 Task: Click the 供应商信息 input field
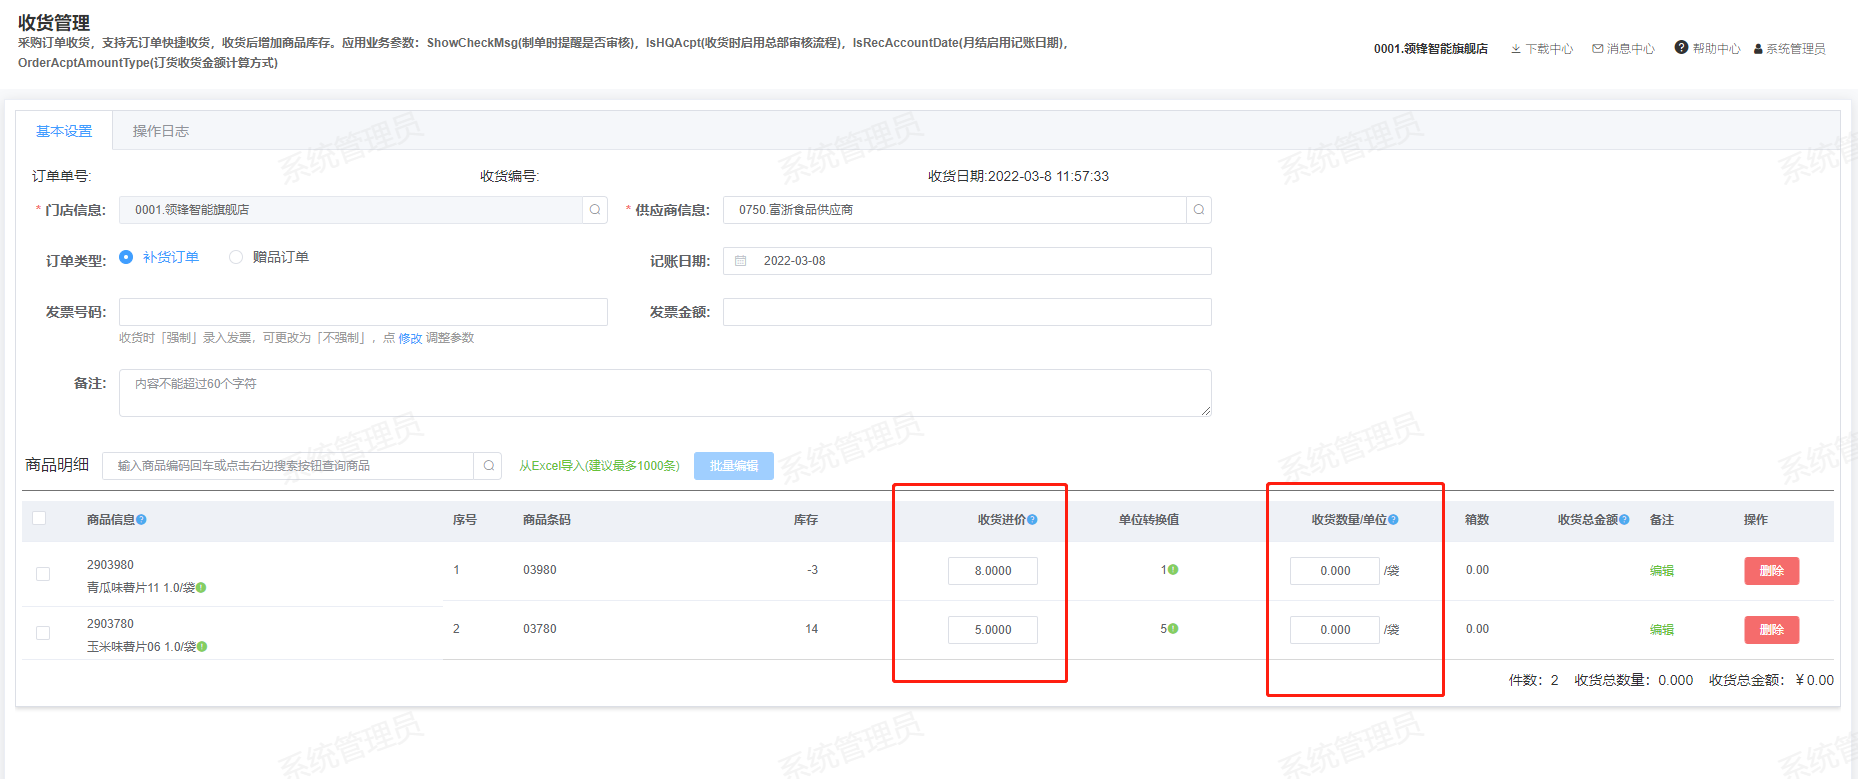point(955,210)
